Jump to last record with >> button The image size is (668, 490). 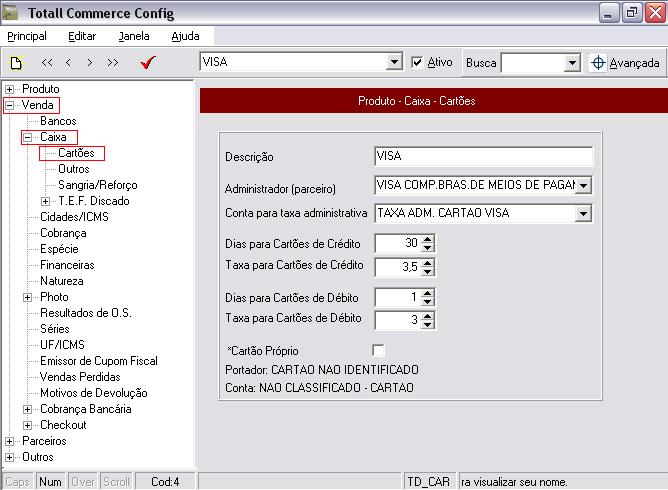(112, 63)
